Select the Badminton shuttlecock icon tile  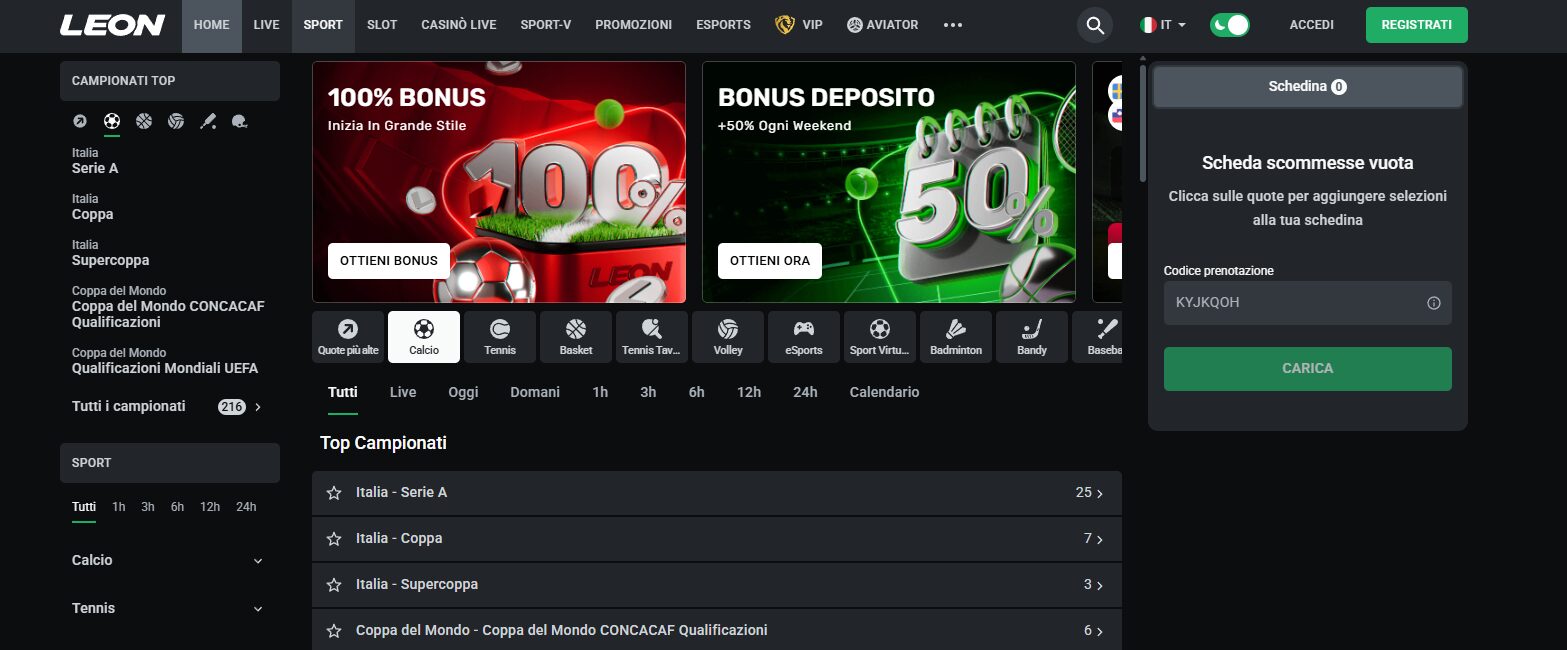click(956, 337)
